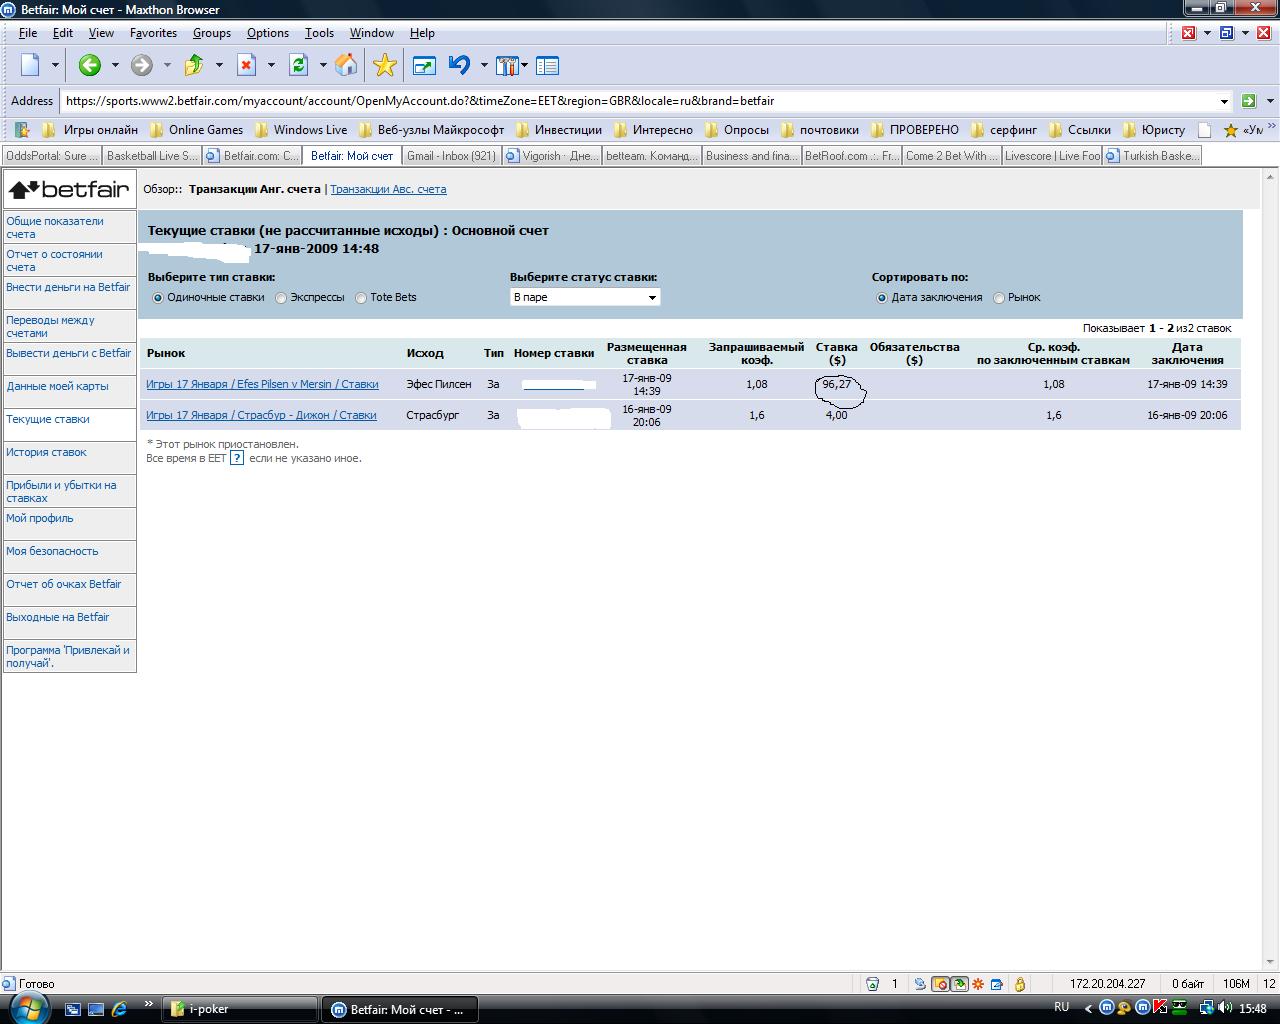The width and height of the screenshot is (1280, 1024).
Task: Open the i-poker taskbar window button
Action: click(240, 1009)
